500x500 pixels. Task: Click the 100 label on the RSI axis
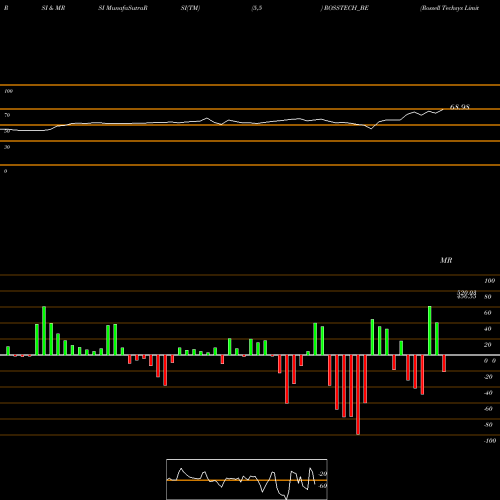[9, 91]
